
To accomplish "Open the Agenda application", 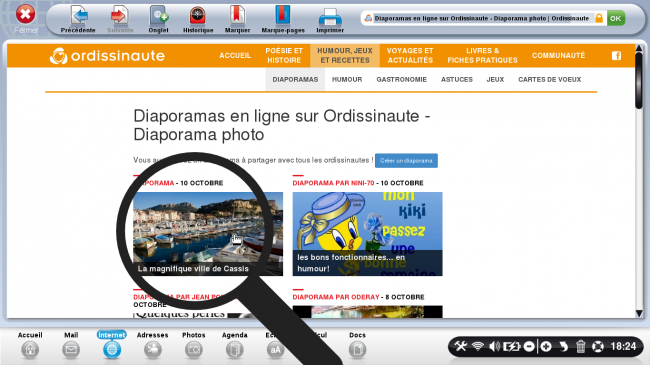I will (235, 345).
